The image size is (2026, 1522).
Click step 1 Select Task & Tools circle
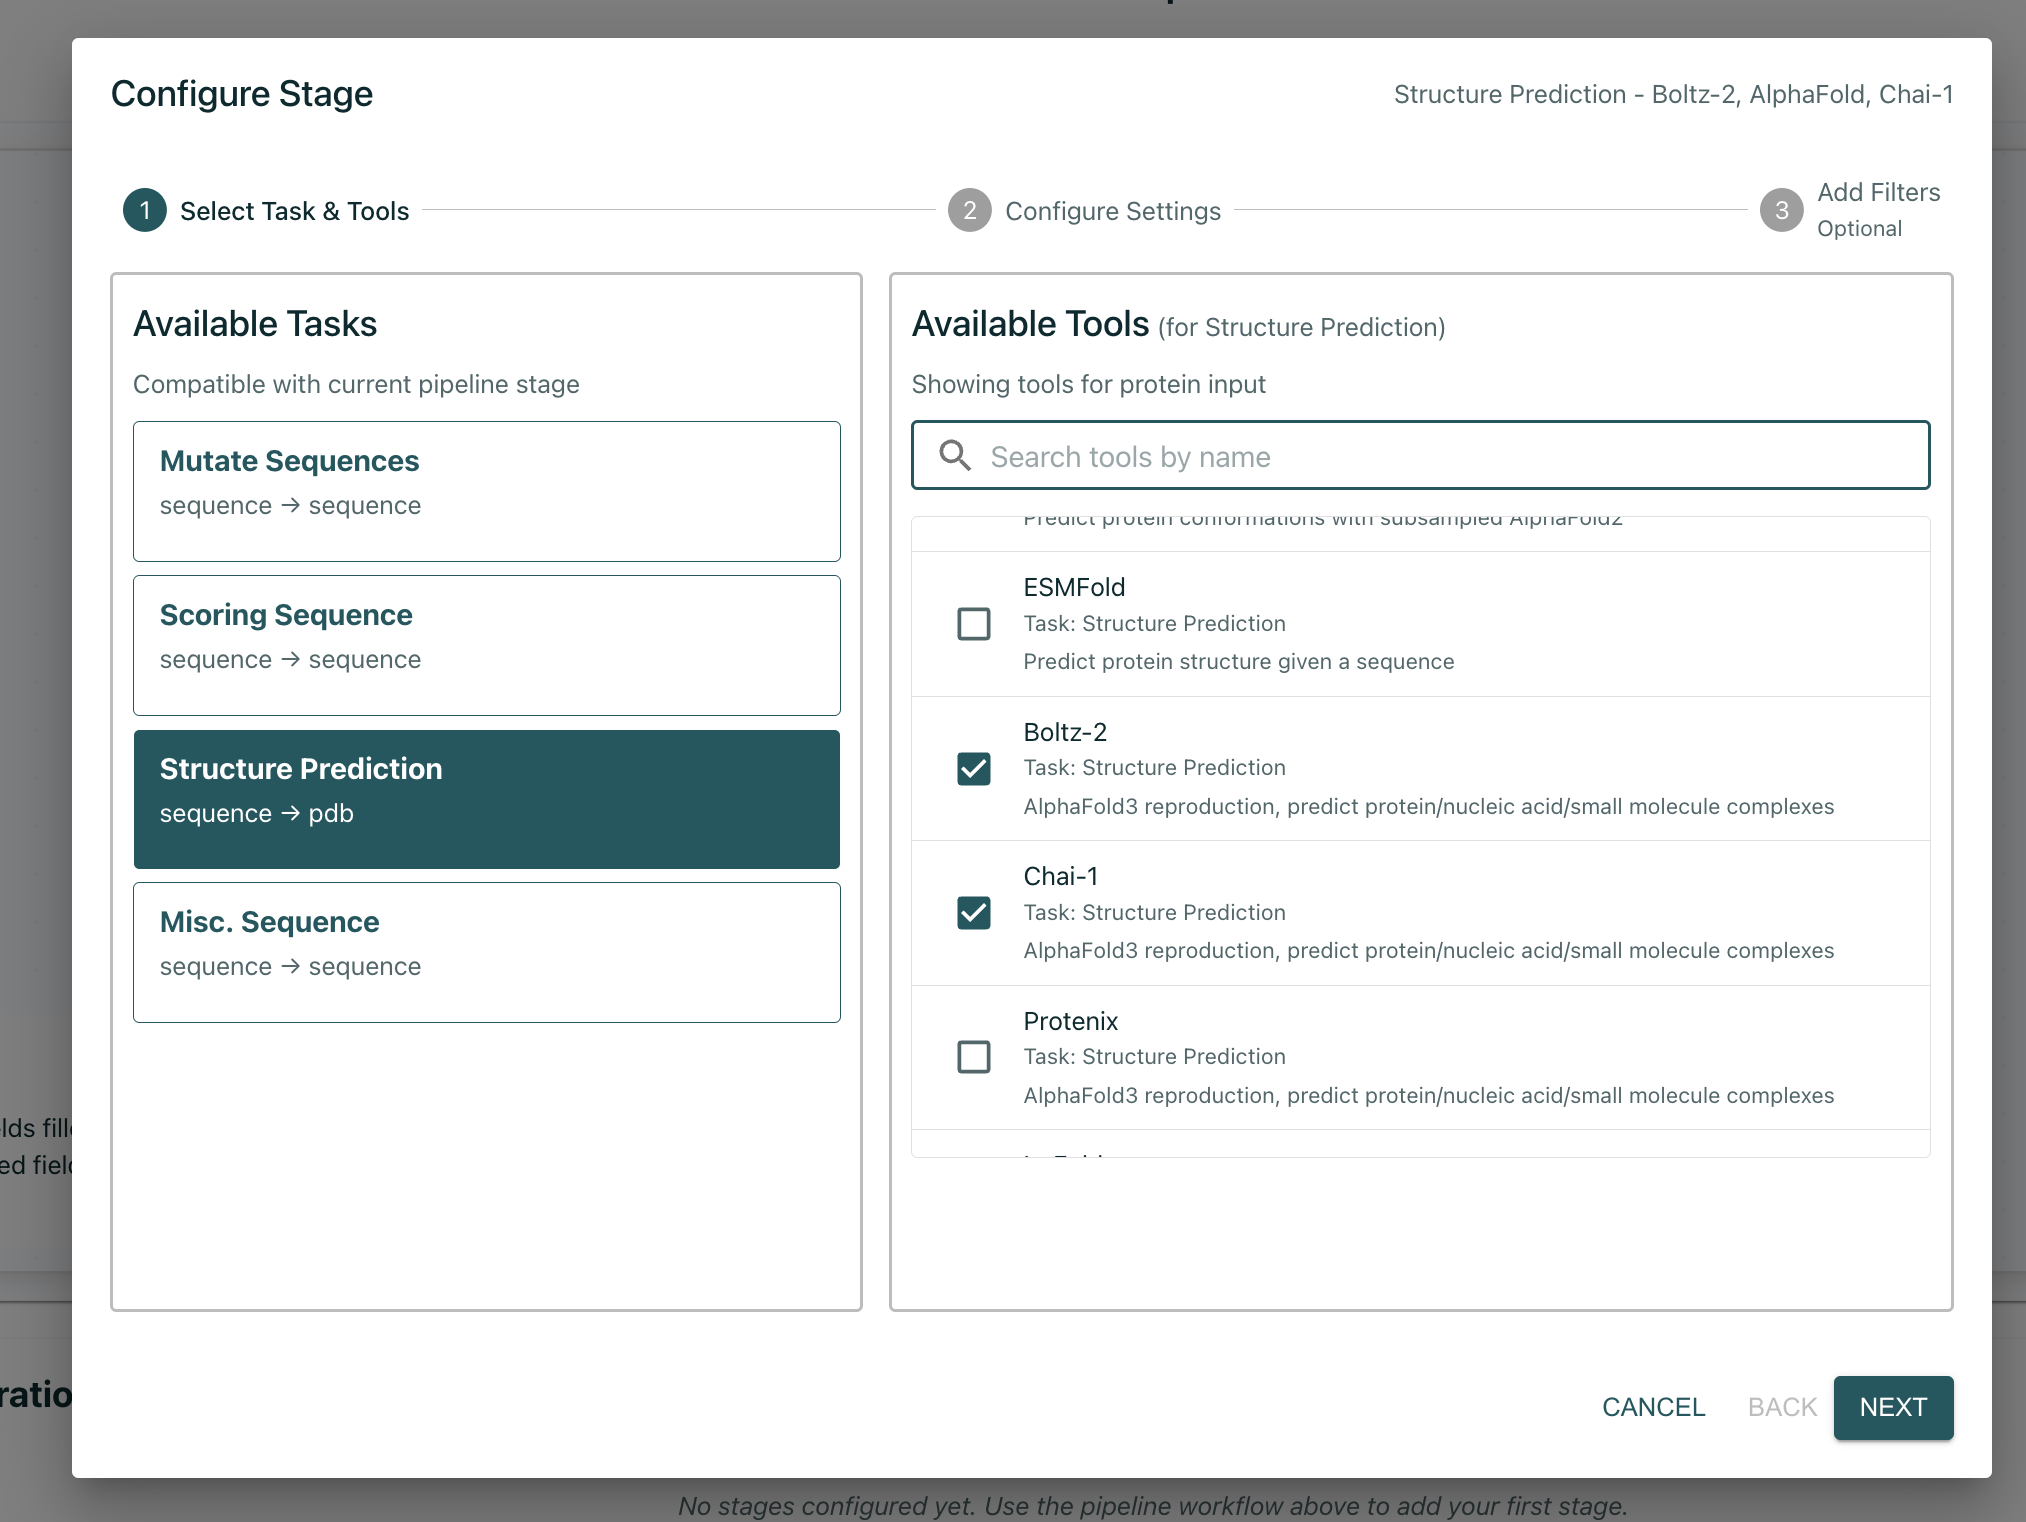[x=144, y=210]
